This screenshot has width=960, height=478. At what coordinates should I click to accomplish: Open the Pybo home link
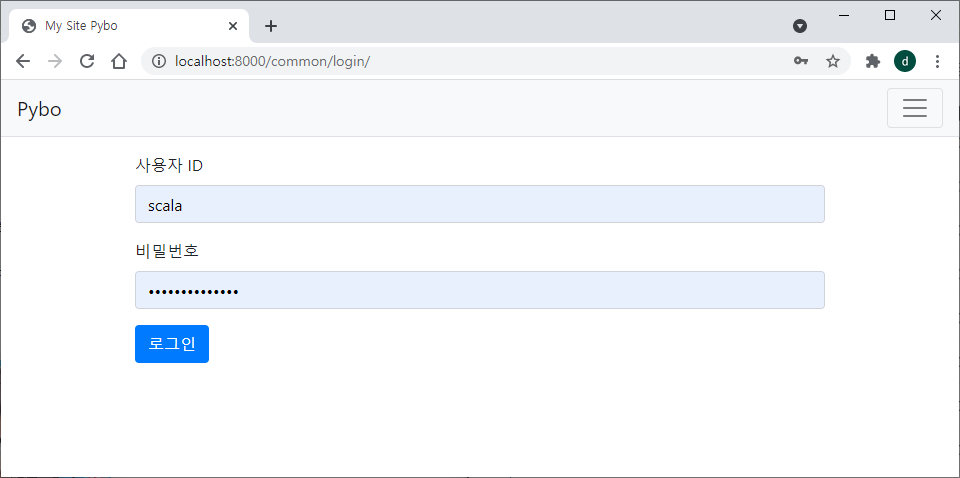(x=39, y=110)
